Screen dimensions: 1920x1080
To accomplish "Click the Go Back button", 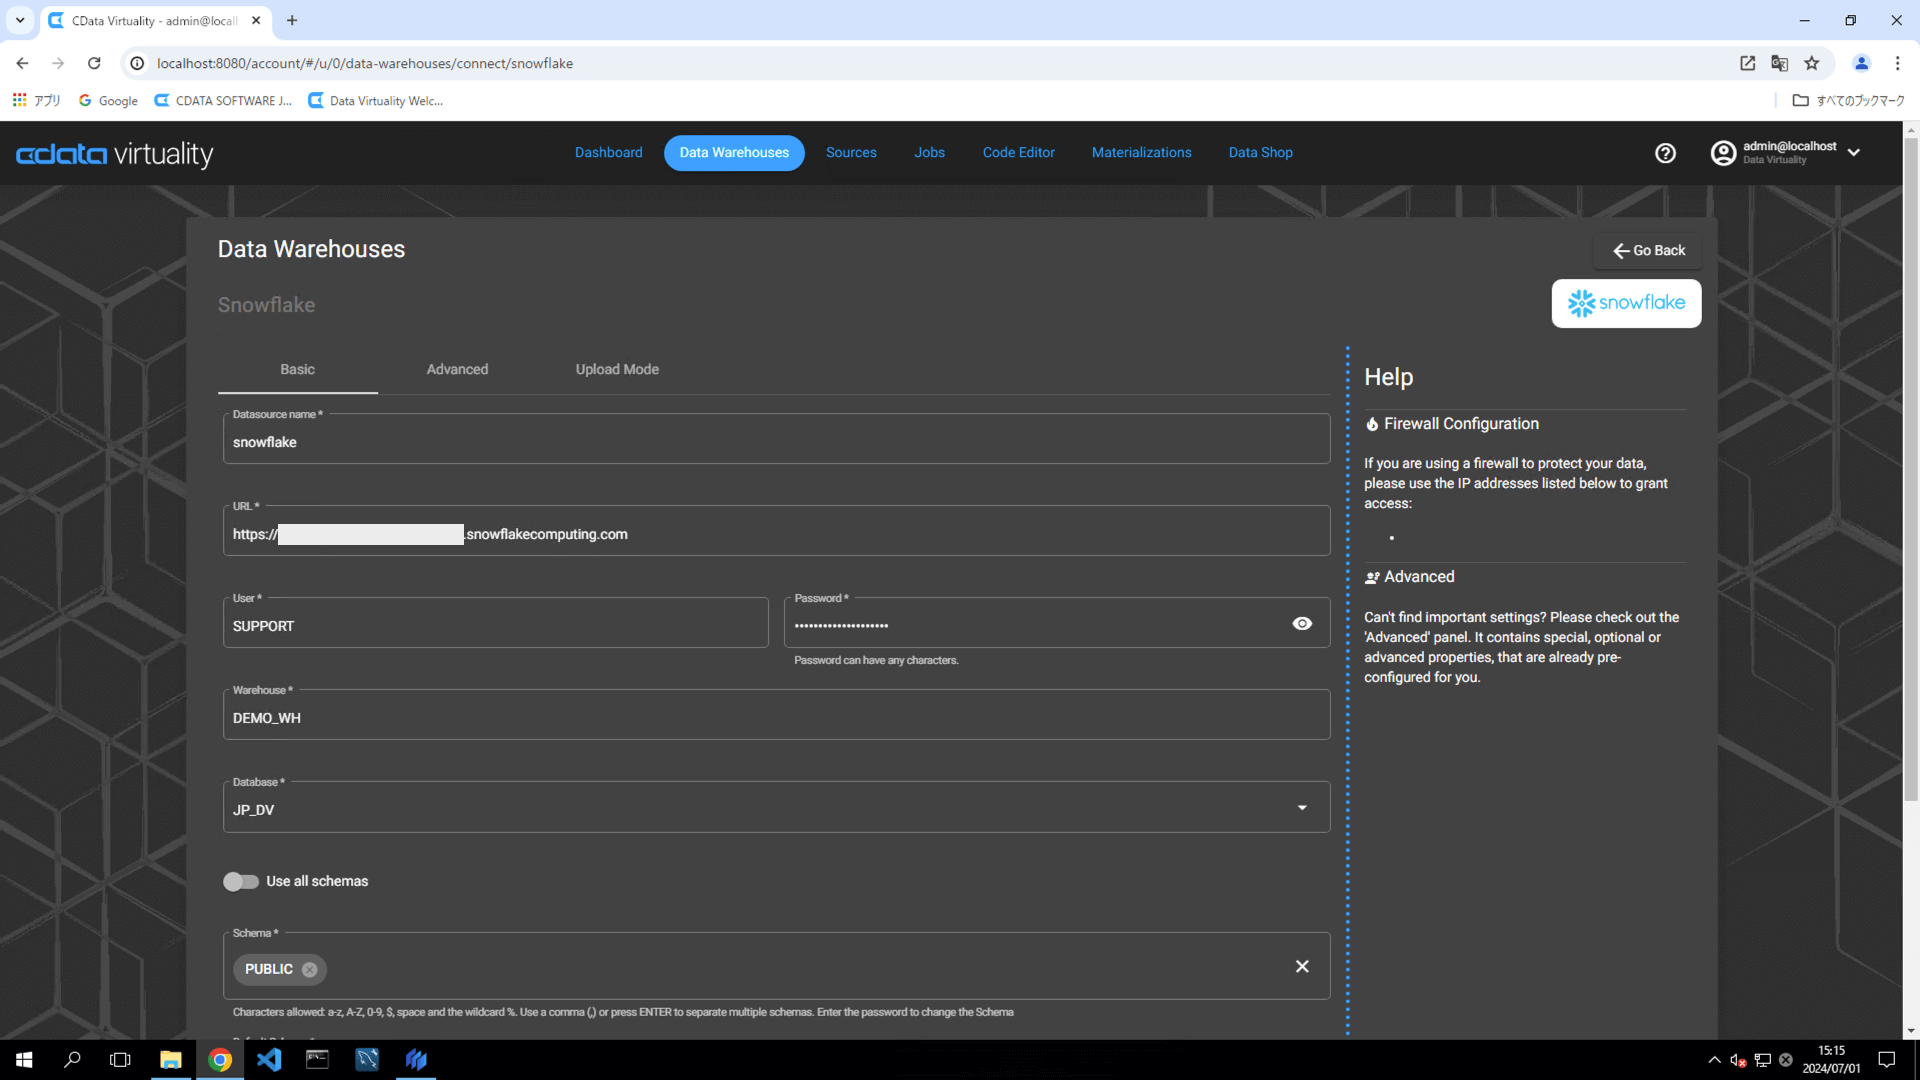I will point(1648,251).
